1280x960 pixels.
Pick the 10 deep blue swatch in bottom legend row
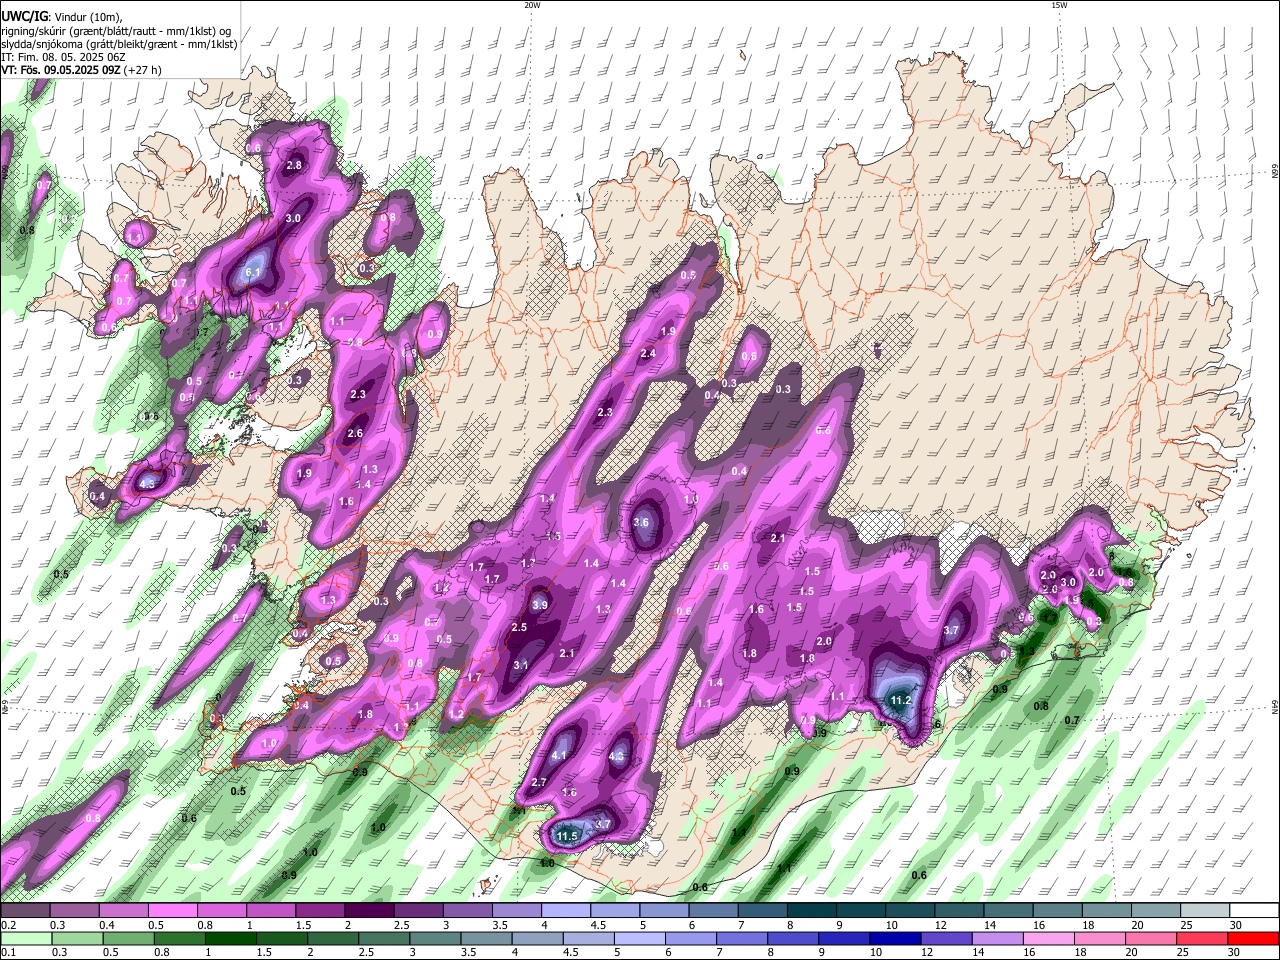point(894,938)
